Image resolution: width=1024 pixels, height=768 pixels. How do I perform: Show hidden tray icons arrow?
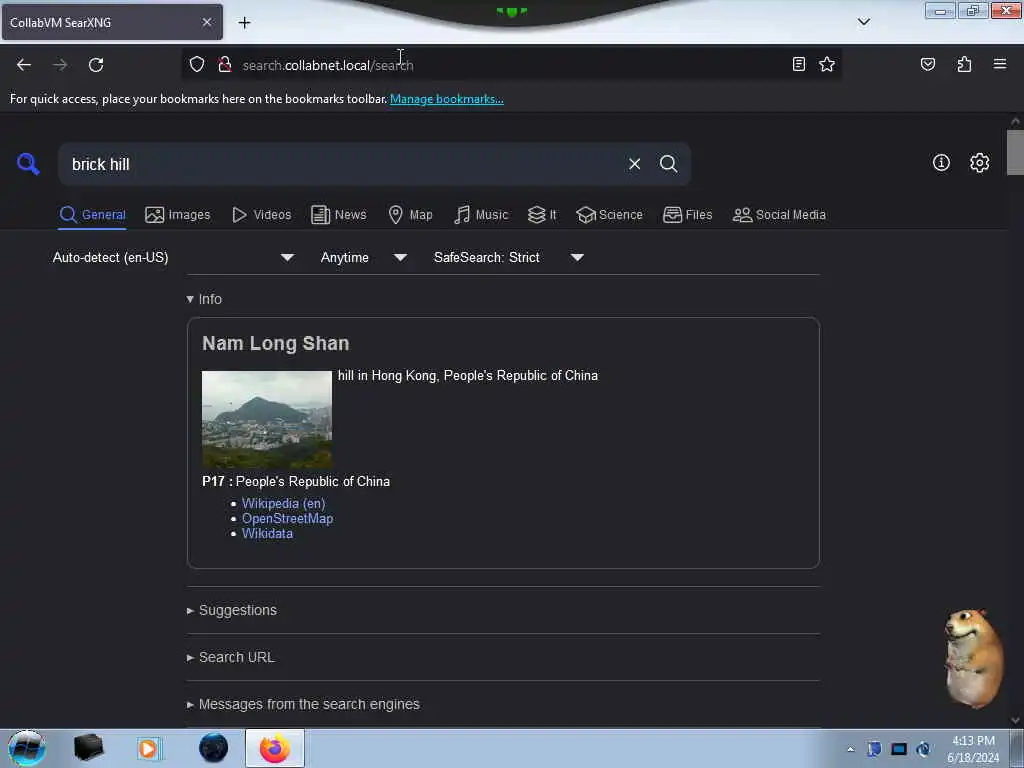[850, 749]
